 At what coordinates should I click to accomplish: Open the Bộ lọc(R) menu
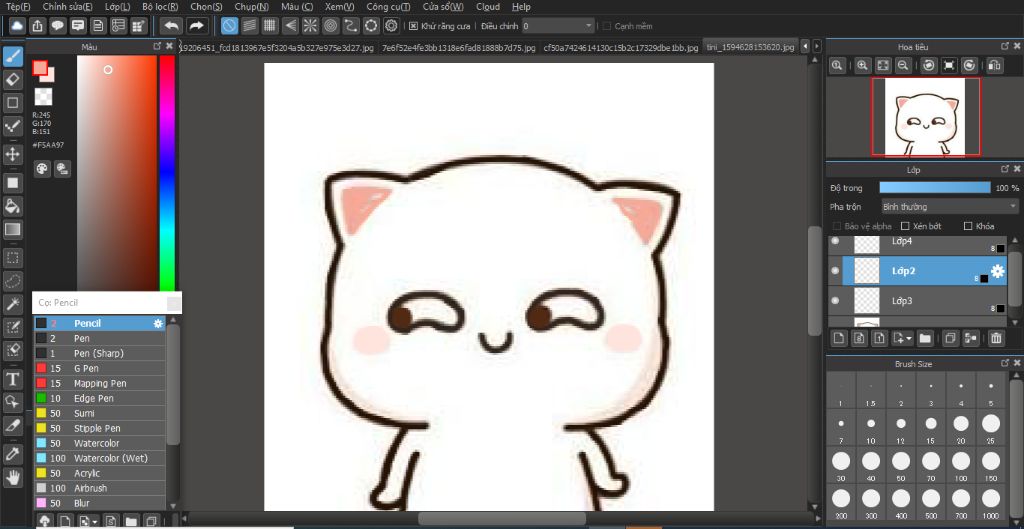[x=160, y=7]
